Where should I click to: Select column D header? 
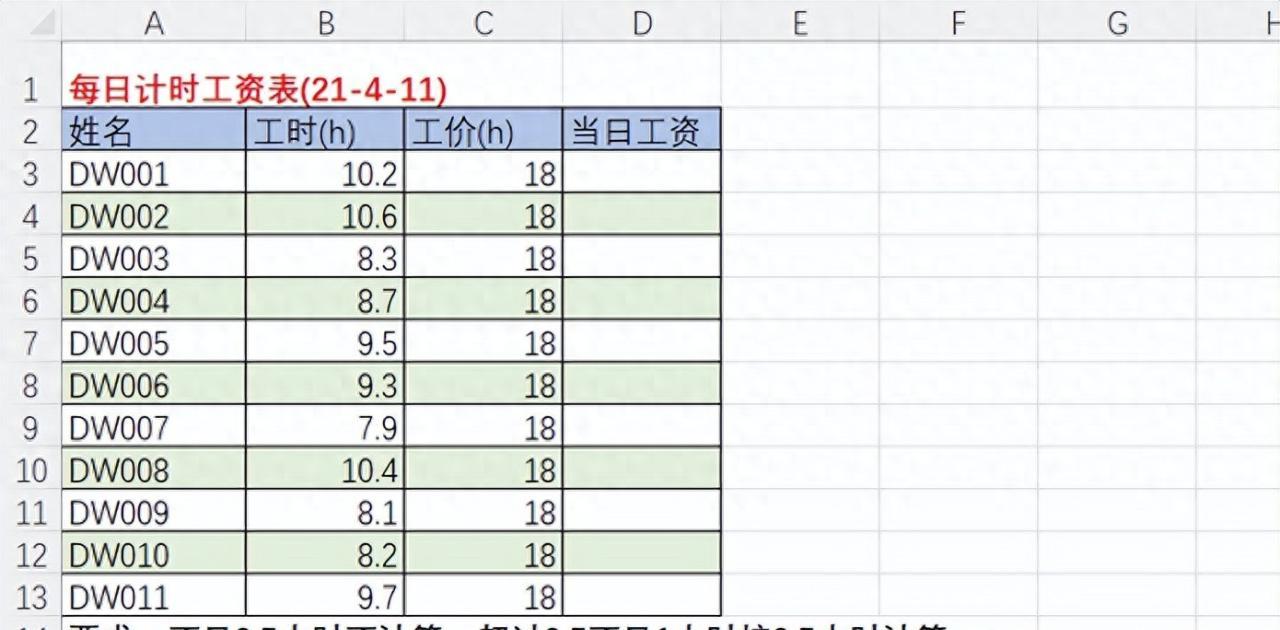click(642, 20)
